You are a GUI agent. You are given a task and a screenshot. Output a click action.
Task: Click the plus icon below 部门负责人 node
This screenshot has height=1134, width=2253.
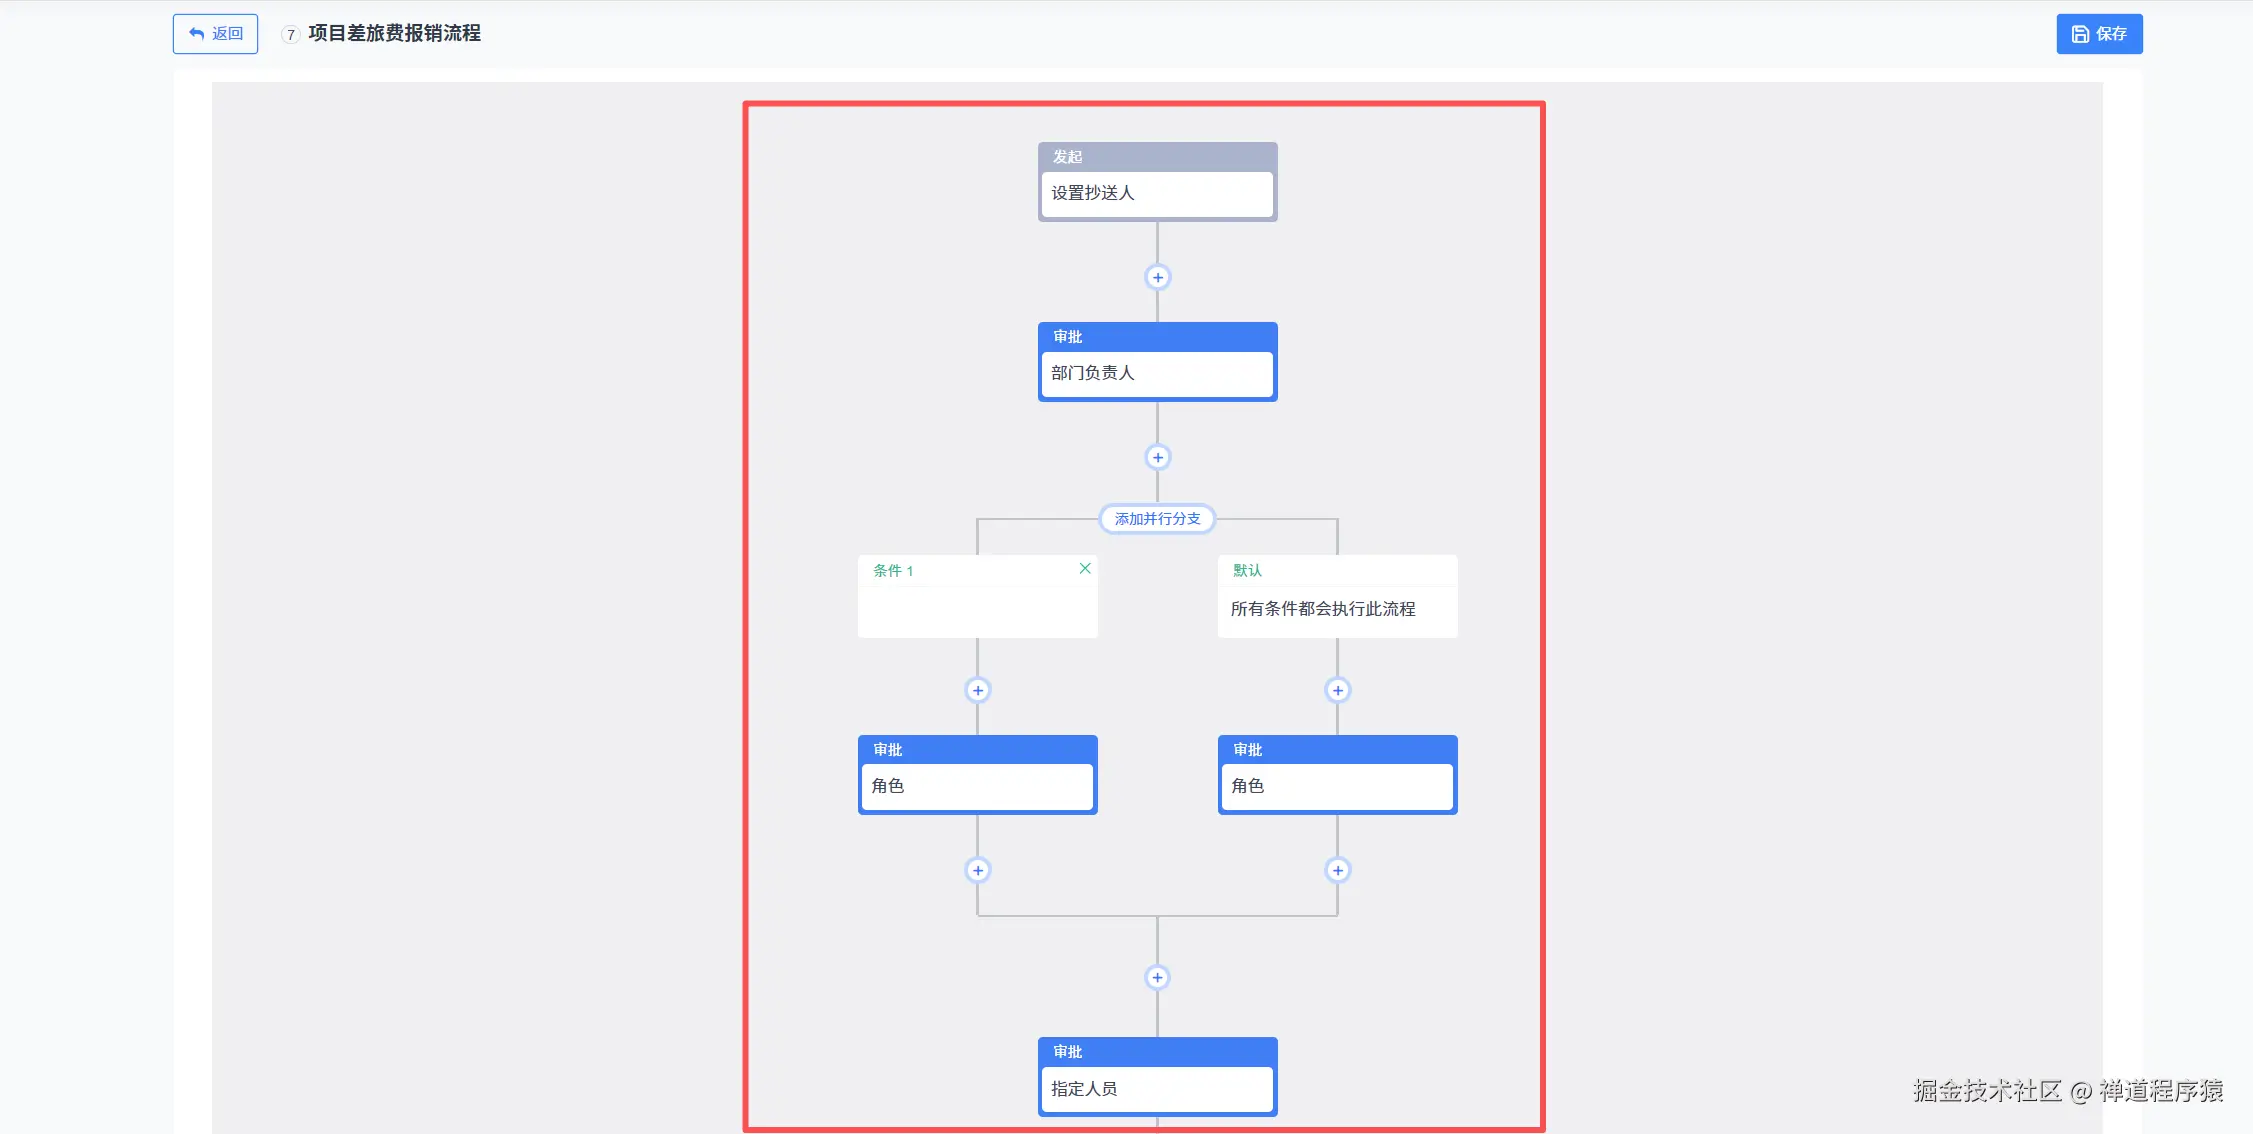point(1157,457)
